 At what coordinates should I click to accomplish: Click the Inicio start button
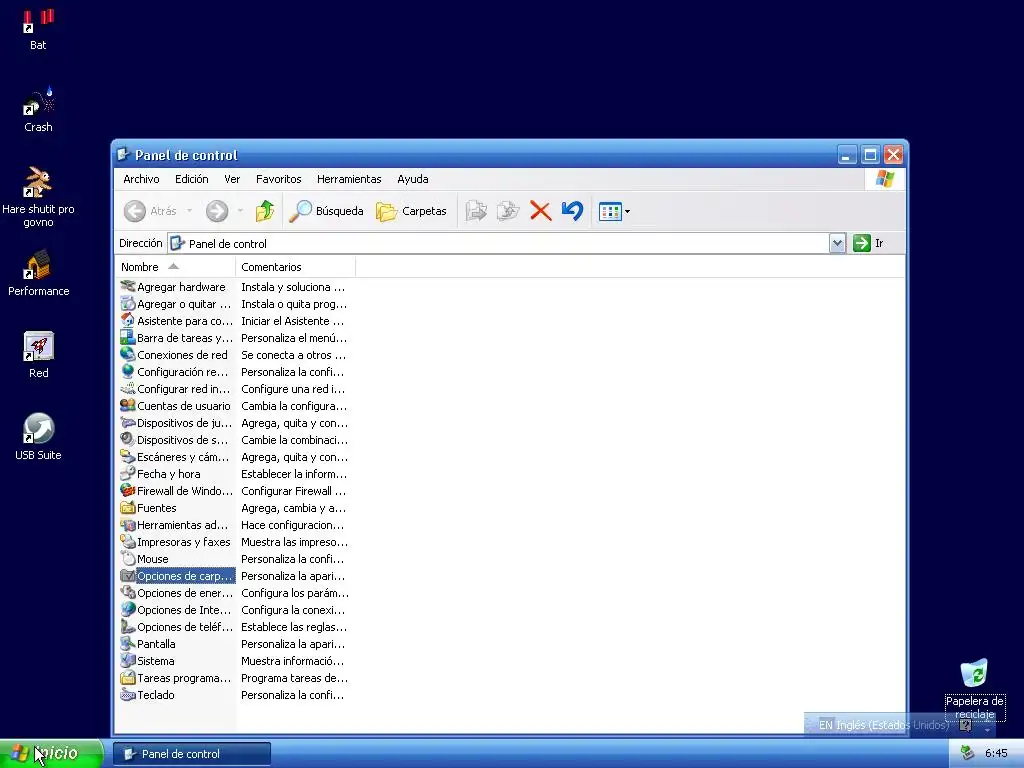click(51, 753)
